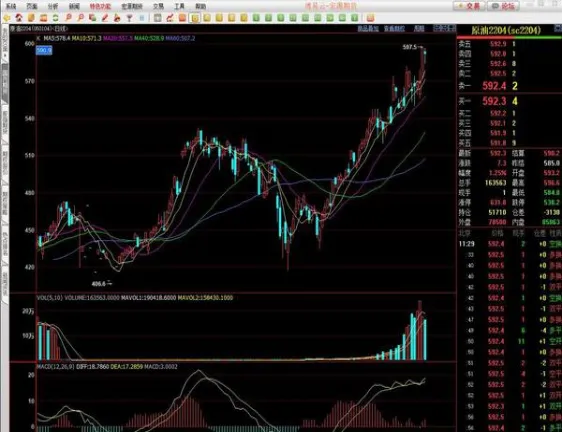
Task: Open the 系统 menu
Action: [11, 6]
